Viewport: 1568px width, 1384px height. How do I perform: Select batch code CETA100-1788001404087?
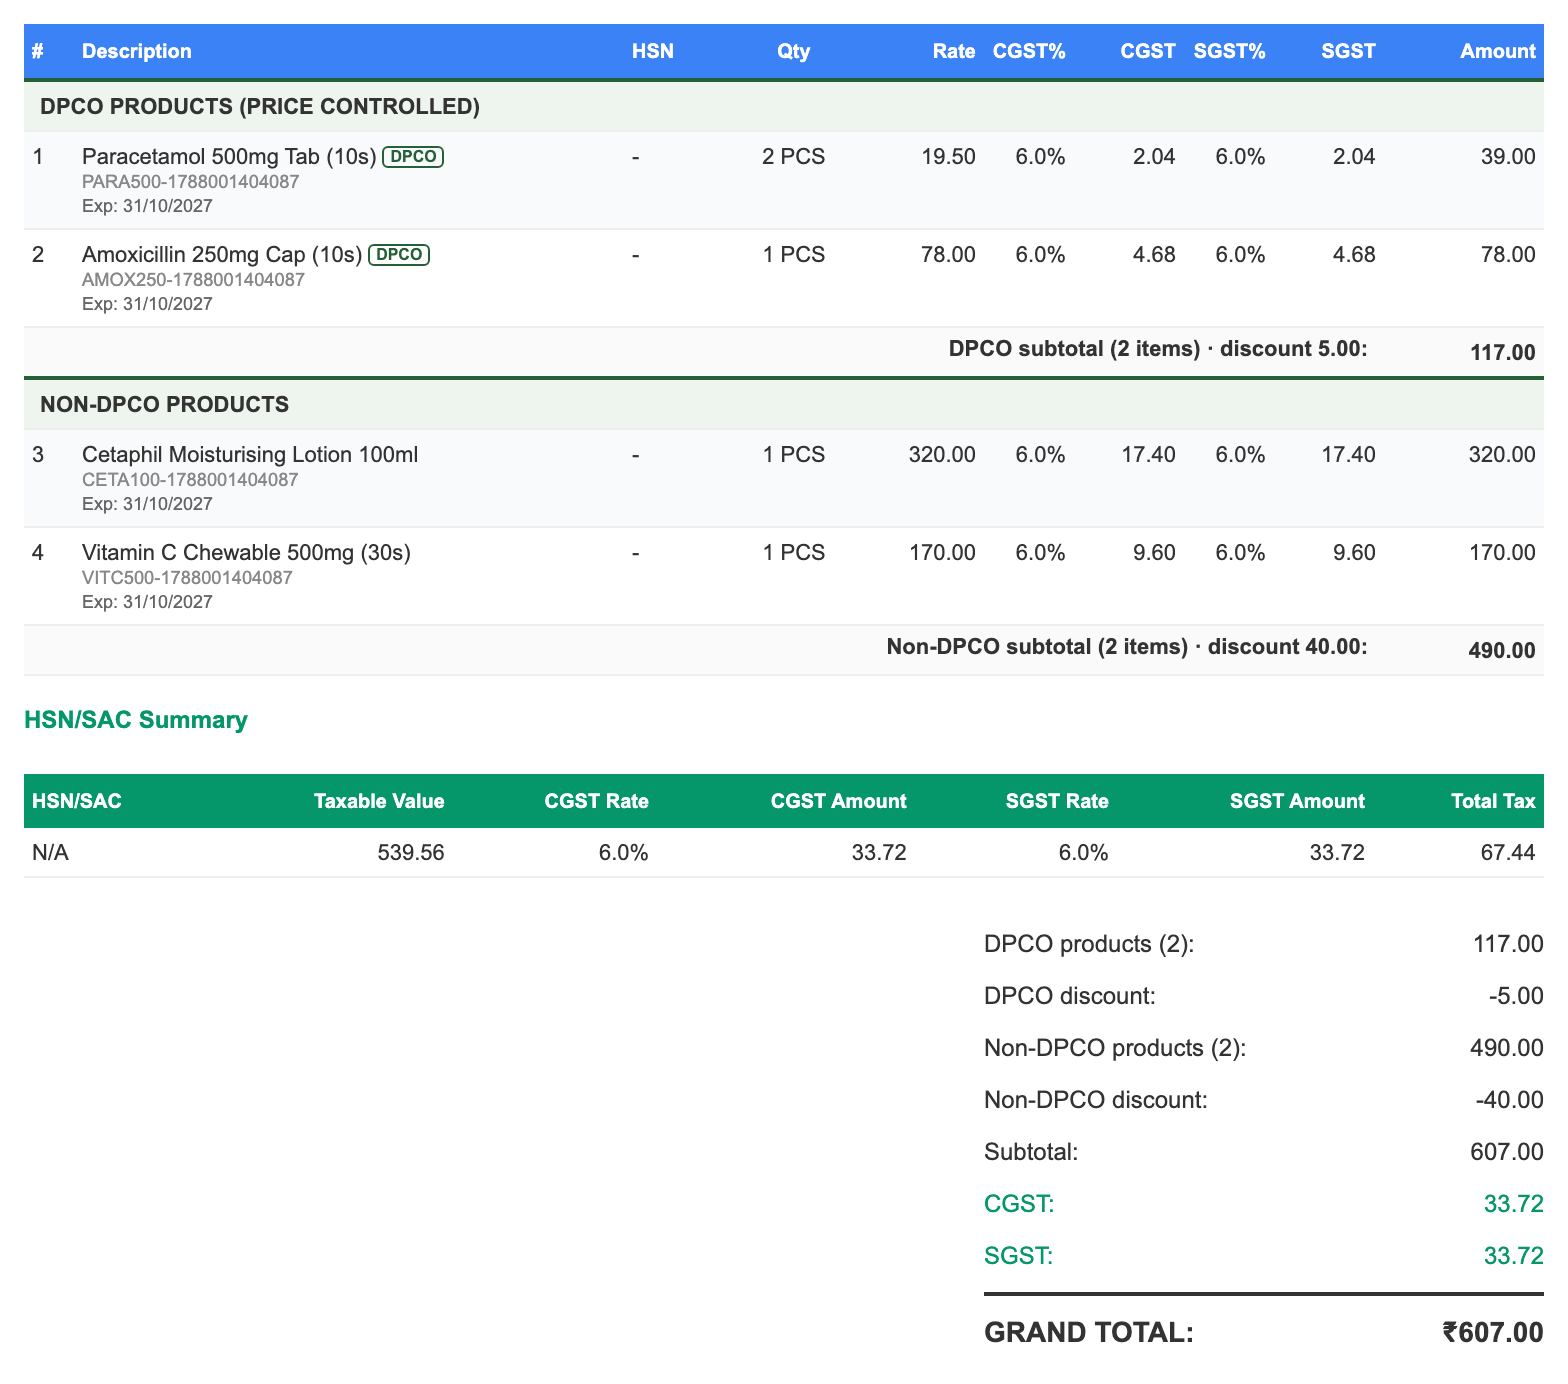coord(190,480)
